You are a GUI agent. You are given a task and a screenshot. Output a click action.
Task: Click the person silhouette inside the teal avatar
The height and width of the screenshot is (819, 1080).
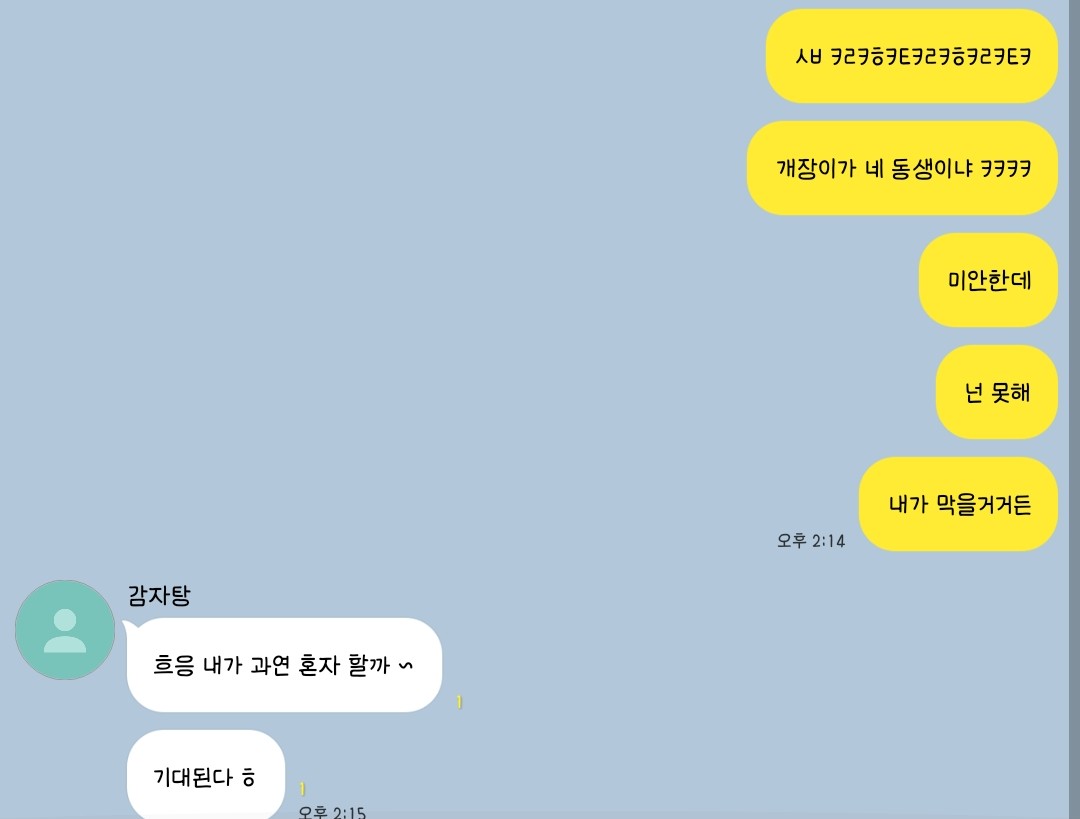point(65,630)
